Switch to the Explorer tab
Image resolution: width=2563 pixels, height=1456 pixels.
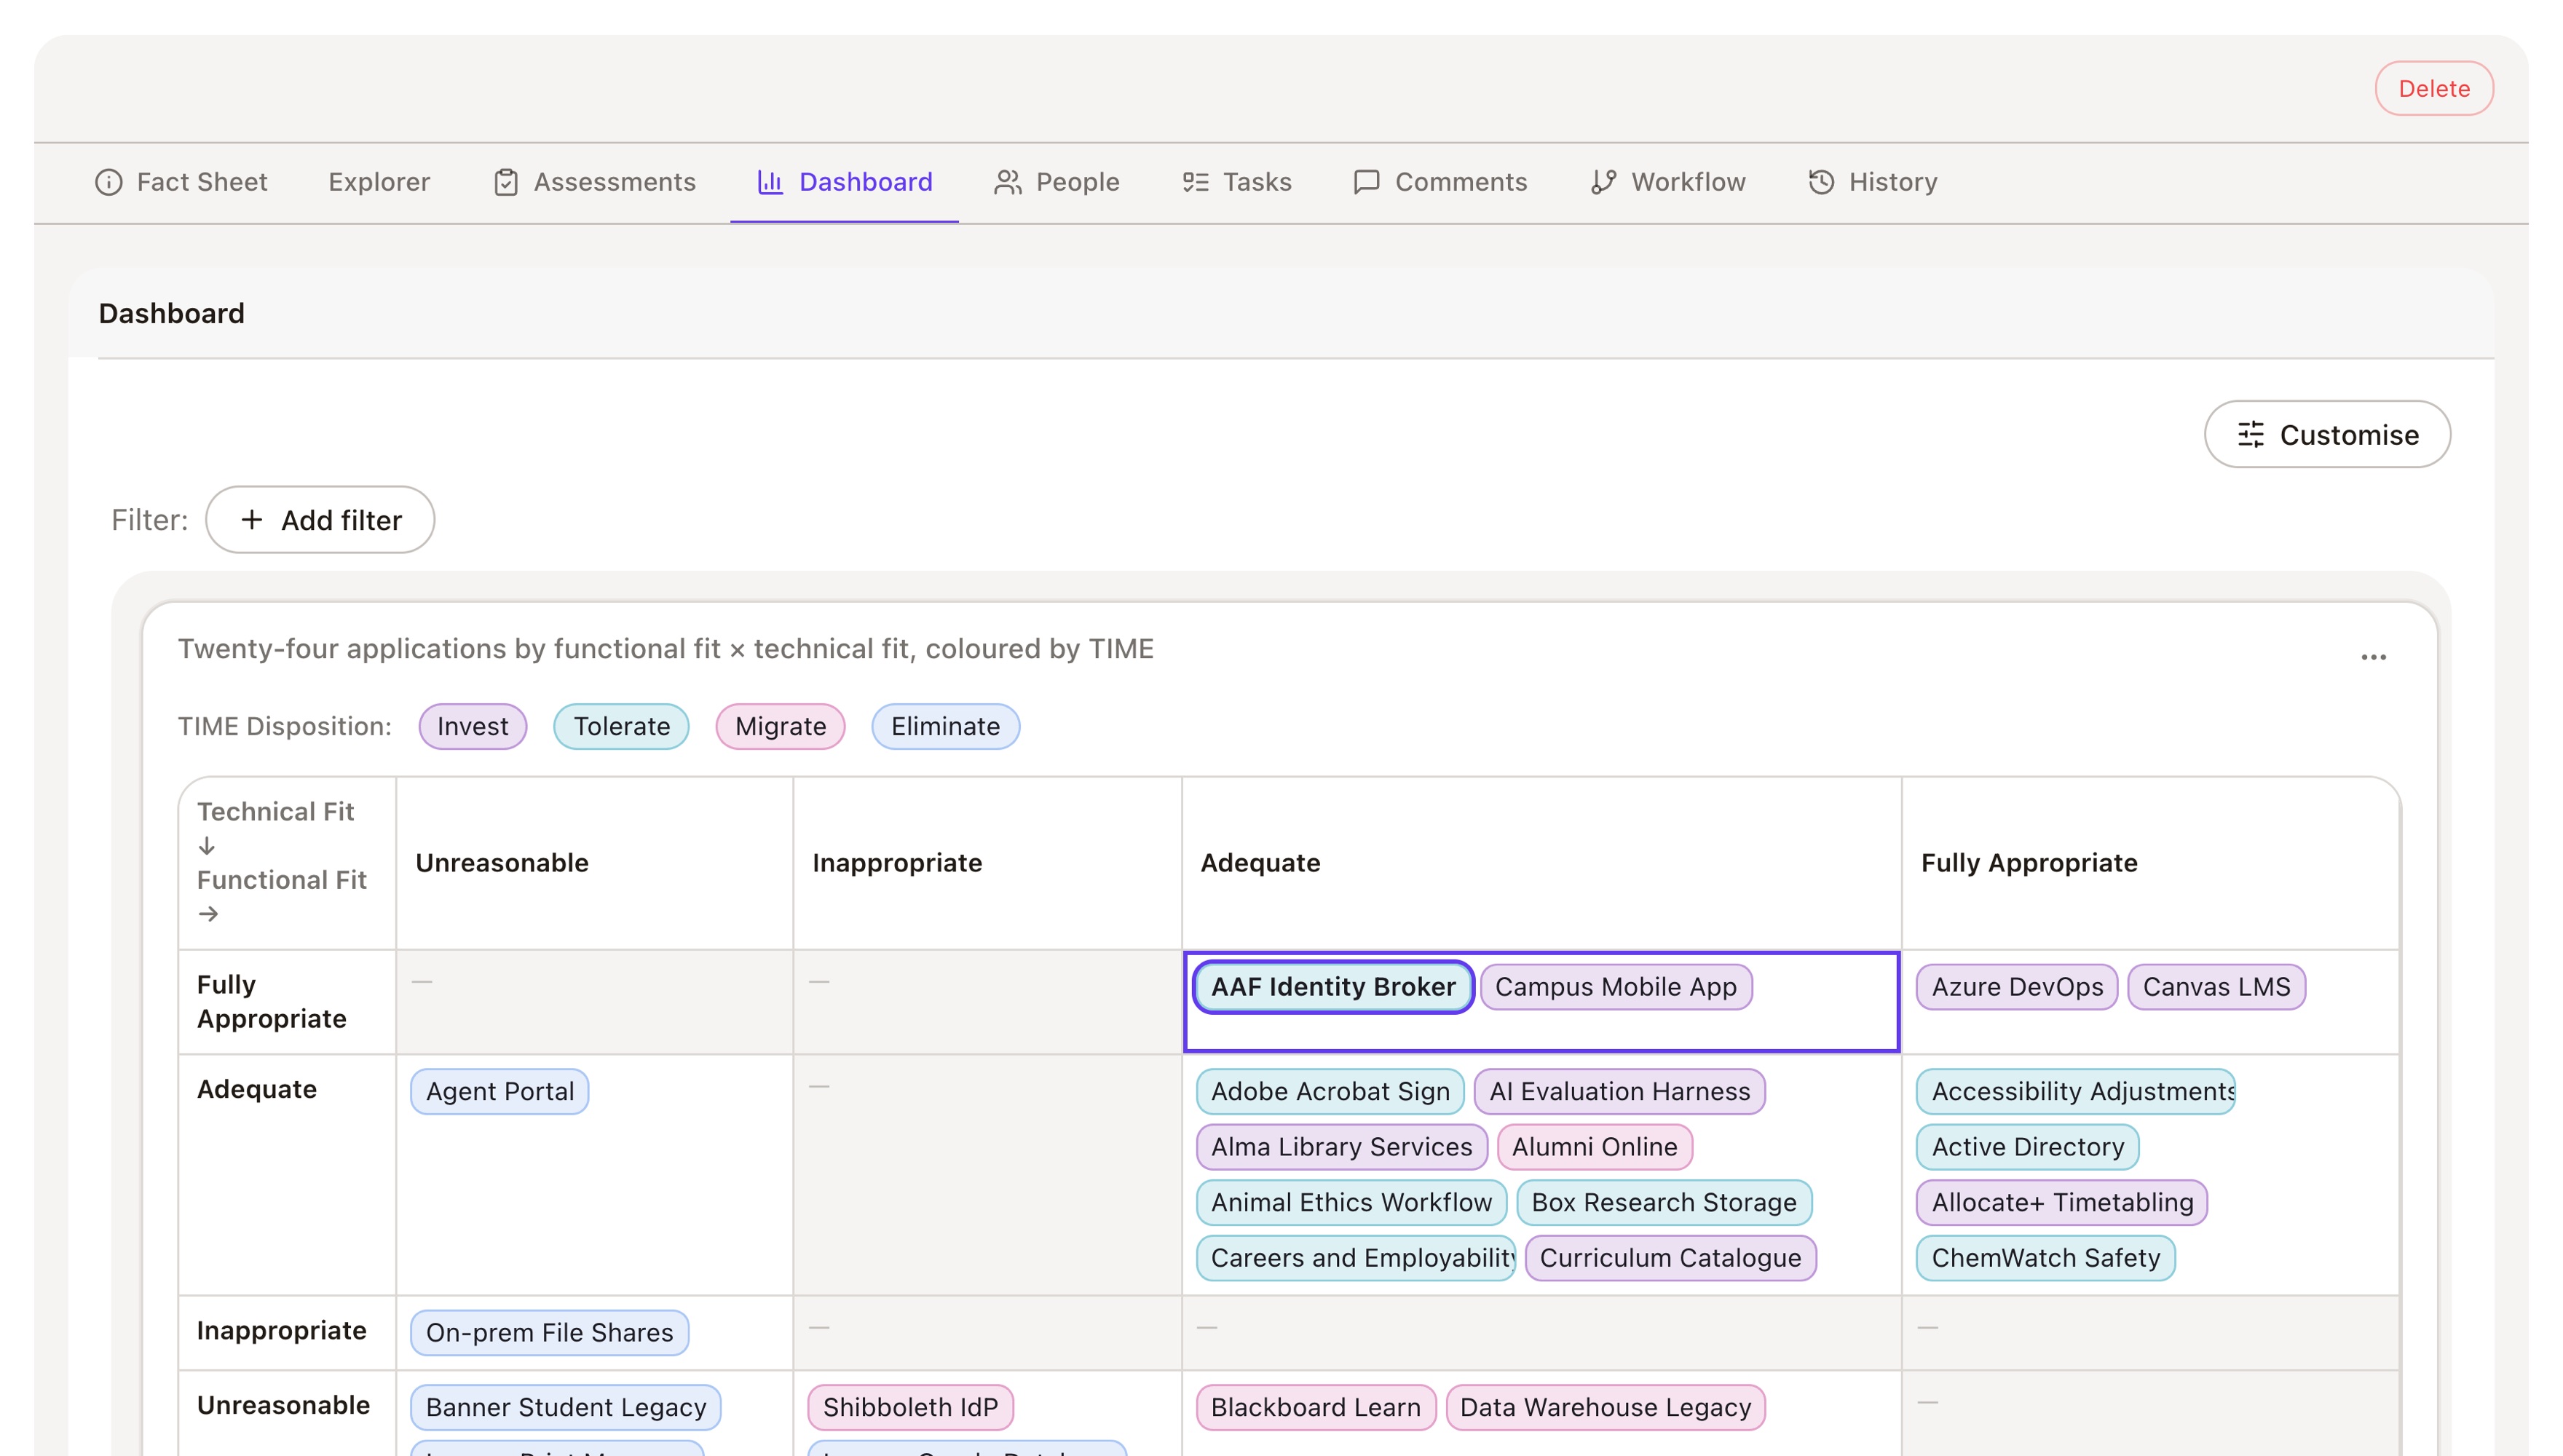(379, 182)
